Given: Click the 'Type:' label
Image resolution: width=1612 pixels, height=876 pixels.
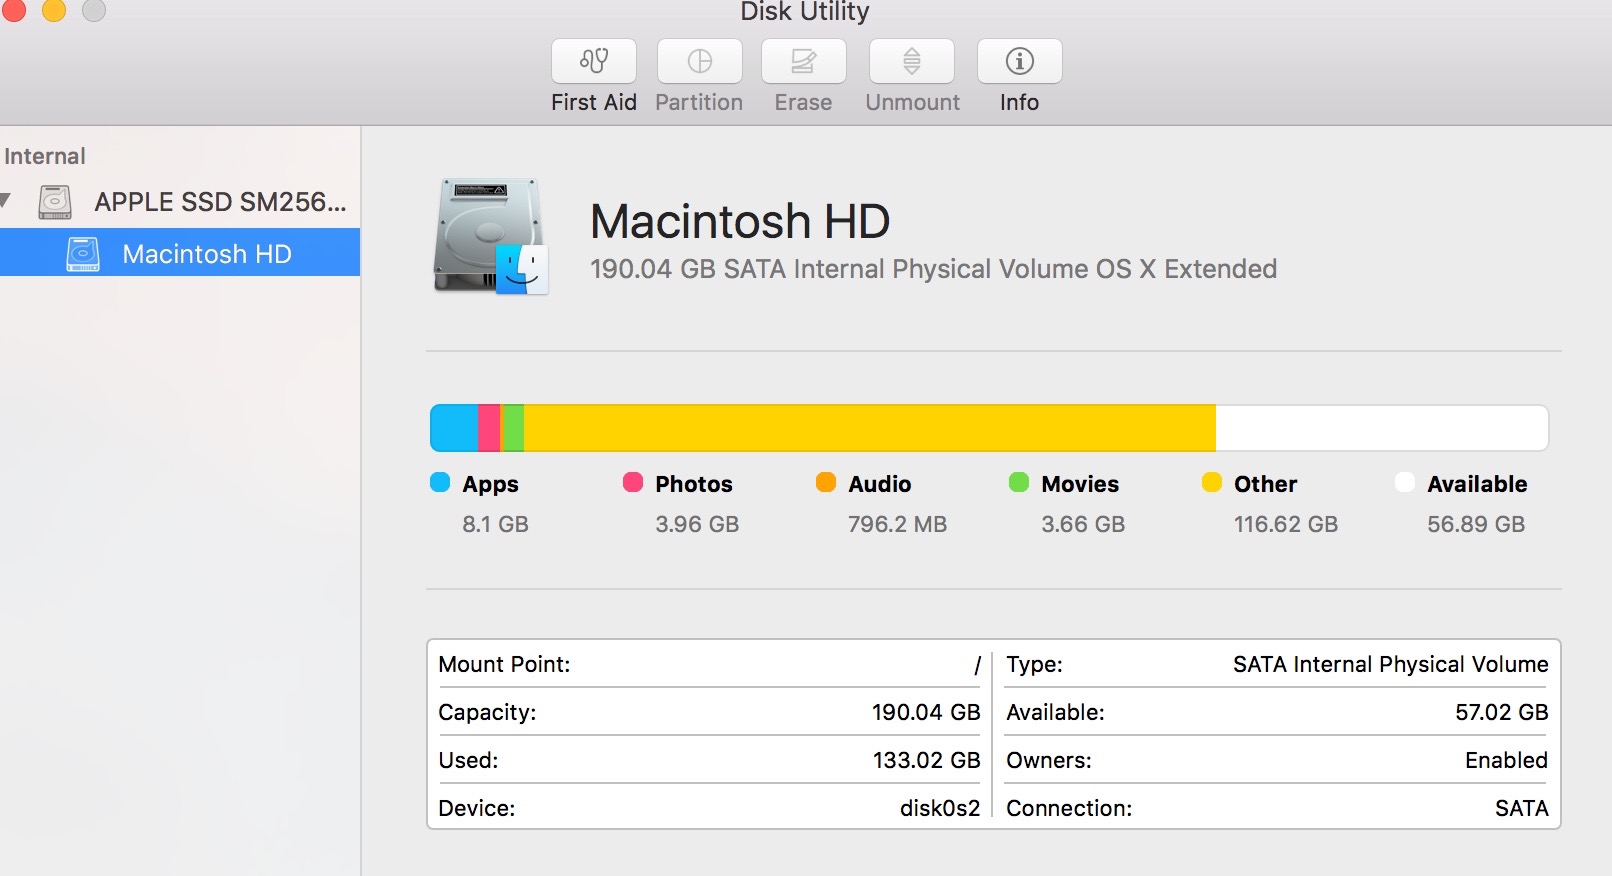Looking at the screenshot, I should tap(1034, 664).
